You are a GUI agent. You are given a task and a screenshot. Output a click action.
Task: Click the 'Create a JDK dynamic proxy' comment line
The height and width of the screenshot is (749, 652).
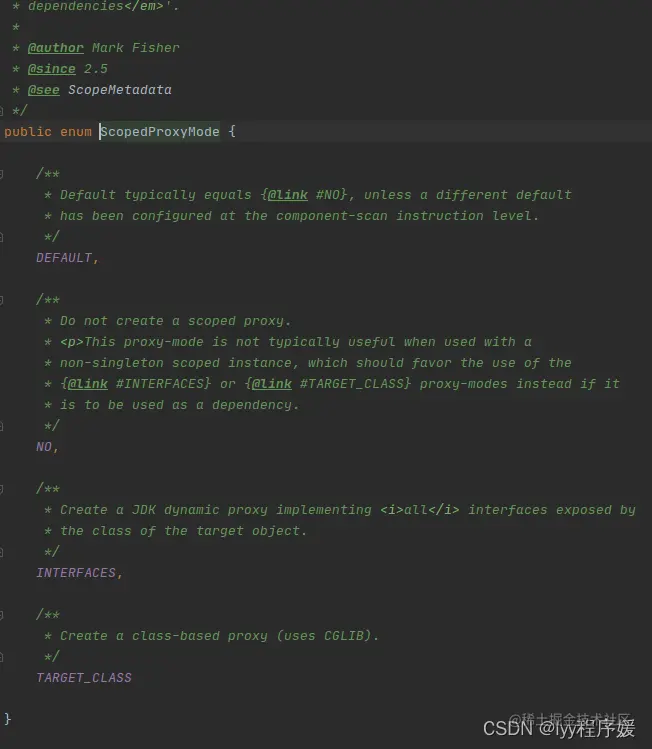point(348,510)
